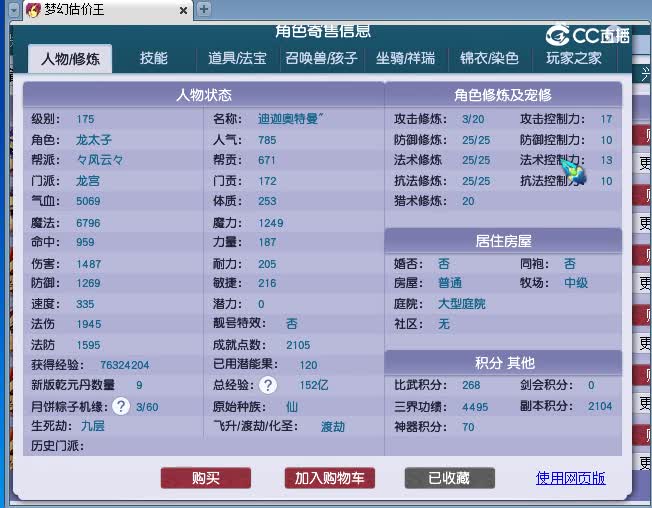Open the 坐骑/祥瑞 tab
This screenshot has height=508, width=652.
click(405, 58)
